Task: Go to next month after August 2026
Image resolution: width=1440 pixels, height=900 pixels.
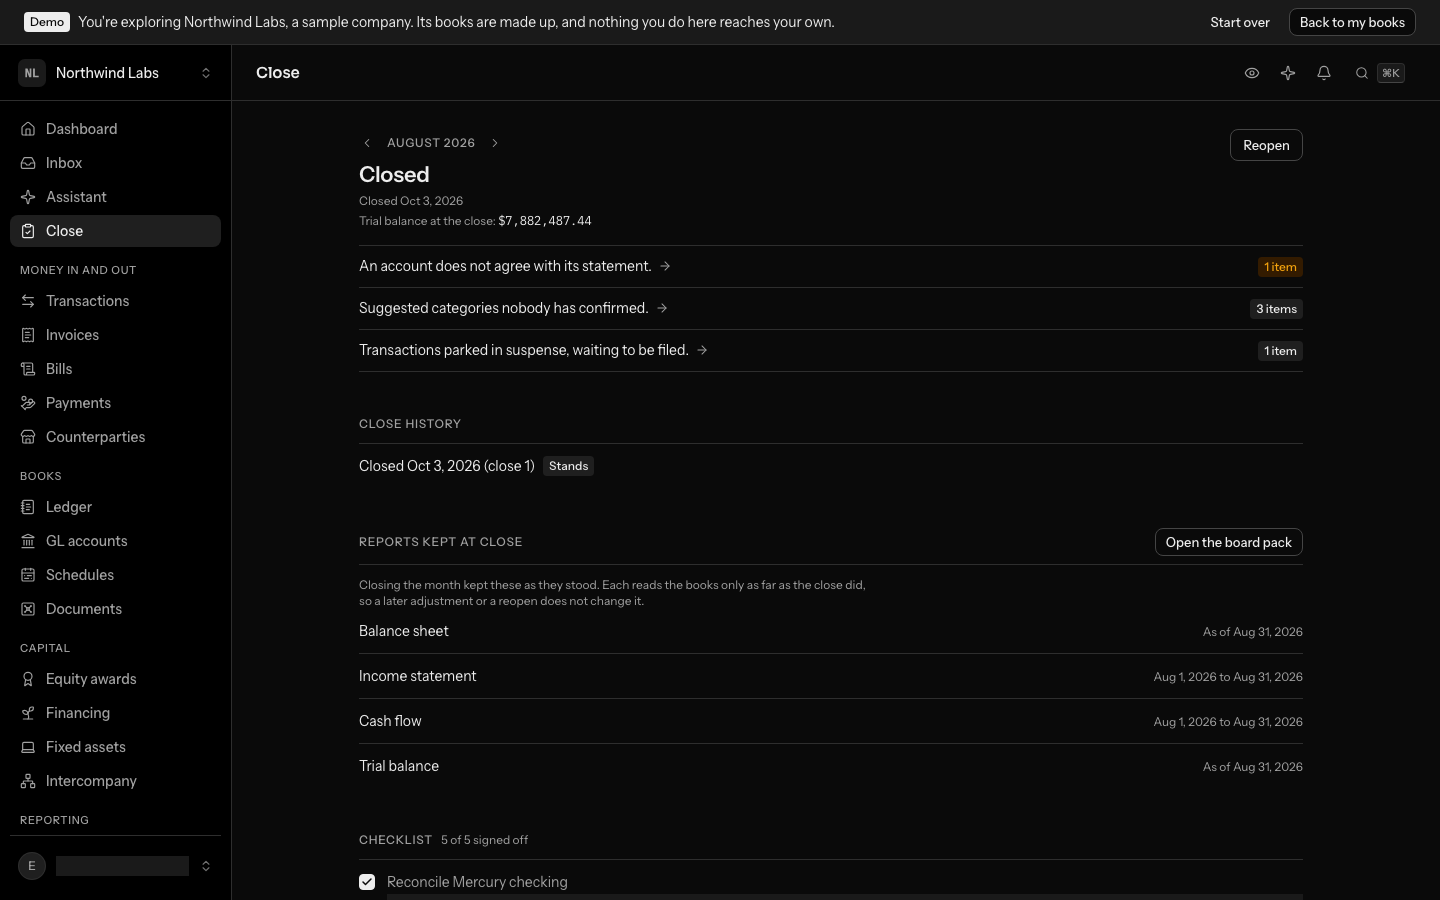Action: 495,143
